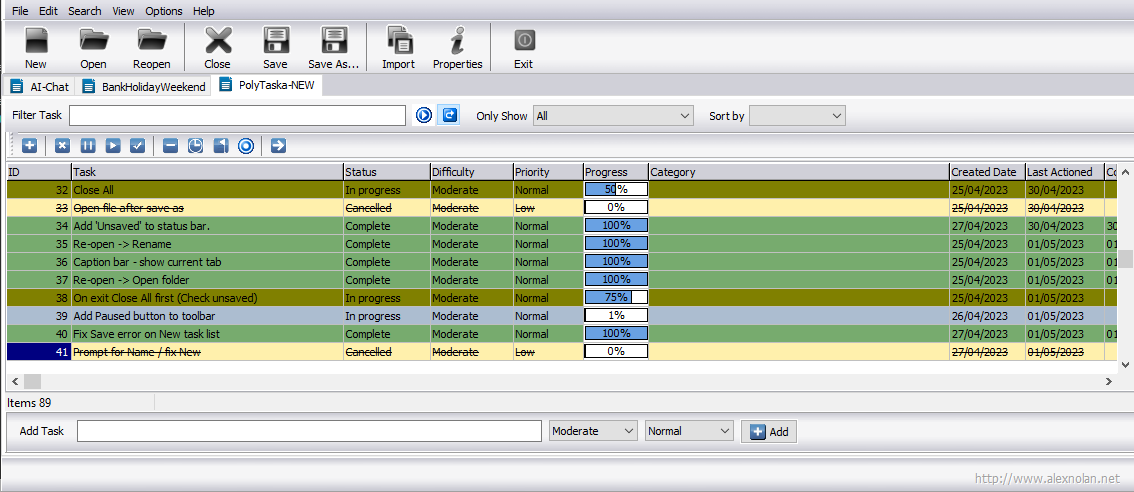Click the right-arrow icon in task toolbar

(278, 146)
